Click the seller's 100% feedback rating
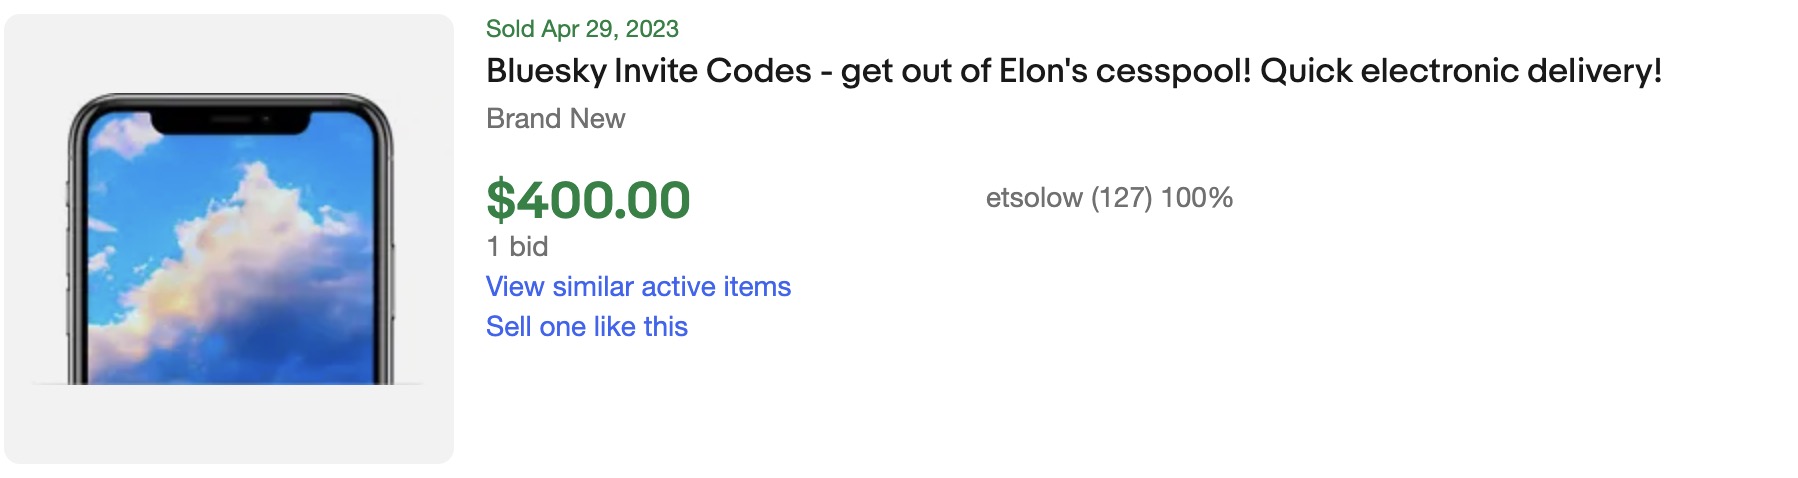 pos(1197,198)
